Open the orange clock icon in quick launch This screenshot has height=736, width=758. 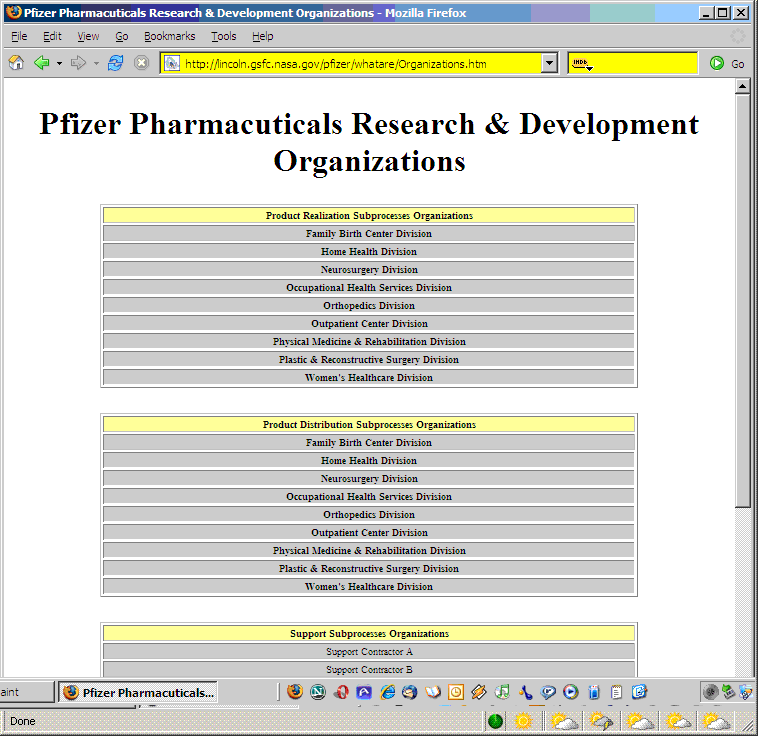[x=456, y=692]
